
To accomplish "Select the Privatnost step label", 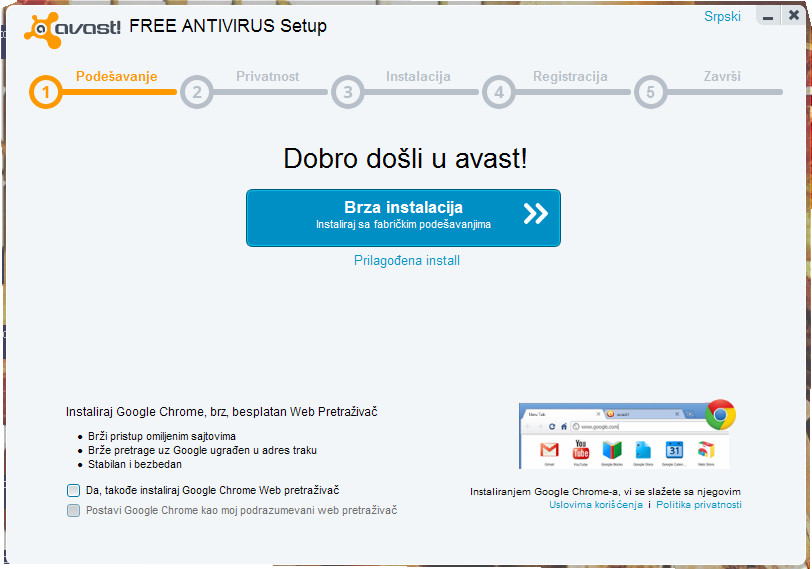I will 268,77.
